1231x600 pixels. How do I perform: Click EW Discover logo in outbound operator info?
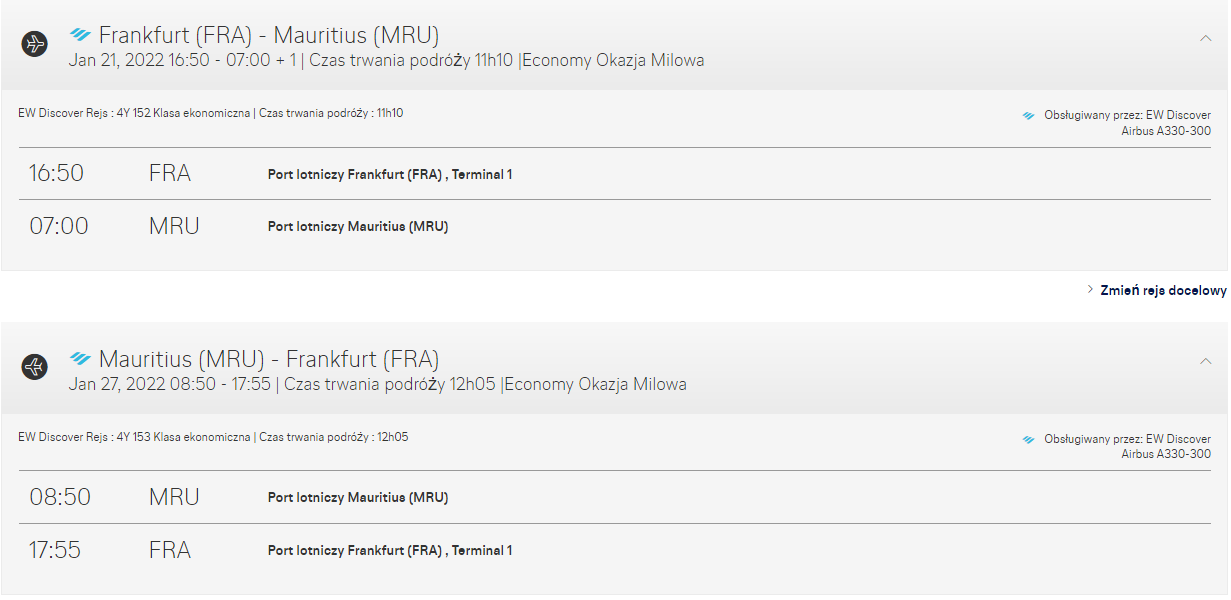pos(1029,116)
